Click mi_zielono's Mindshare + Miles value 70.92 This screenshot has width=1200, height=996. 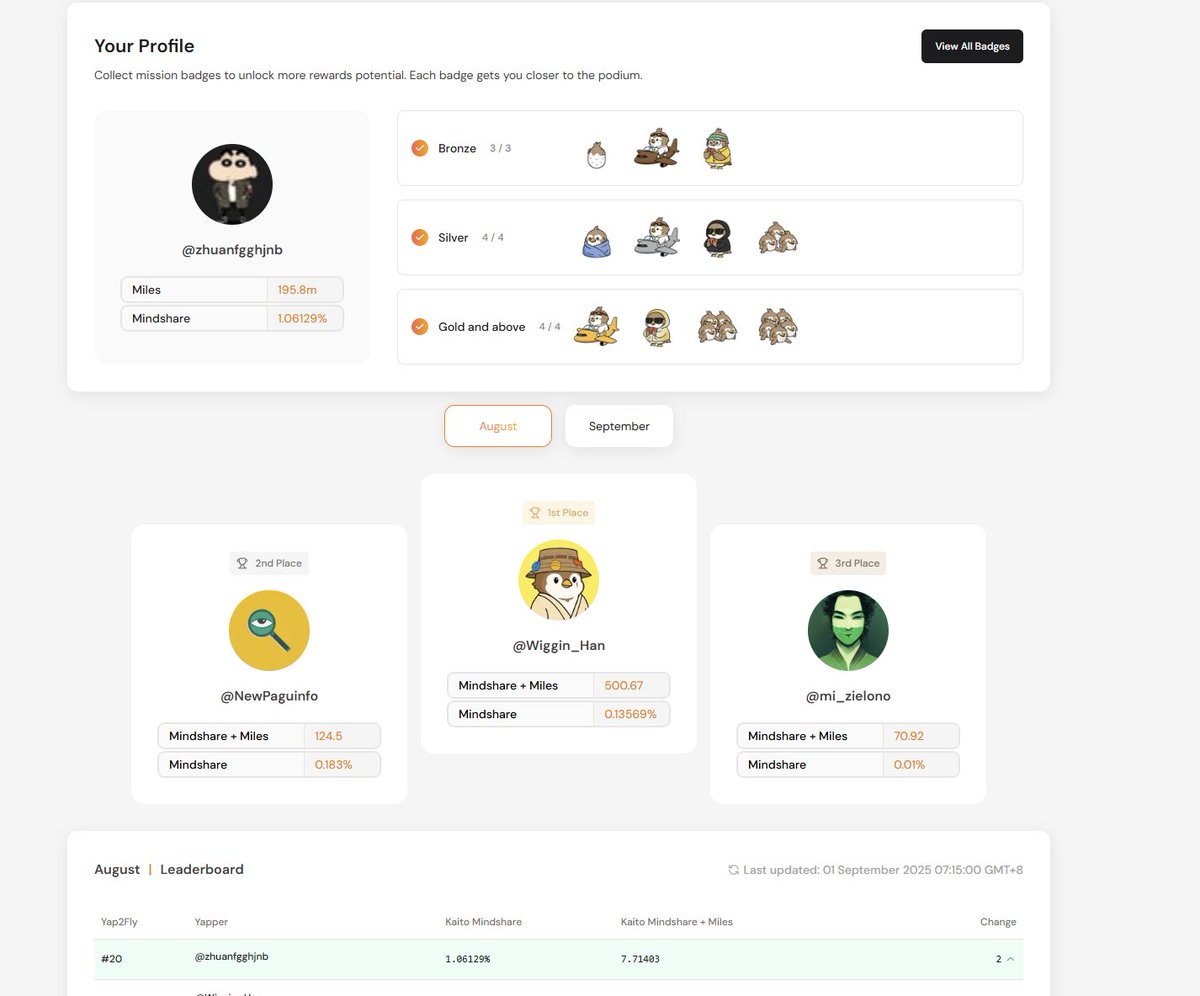pos(909,736)
